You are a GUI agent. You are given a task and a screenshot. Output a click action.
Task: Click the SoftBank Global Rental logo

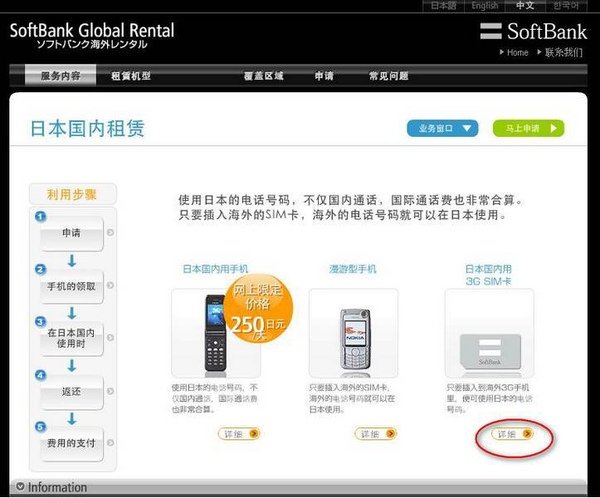pos(92,35)
